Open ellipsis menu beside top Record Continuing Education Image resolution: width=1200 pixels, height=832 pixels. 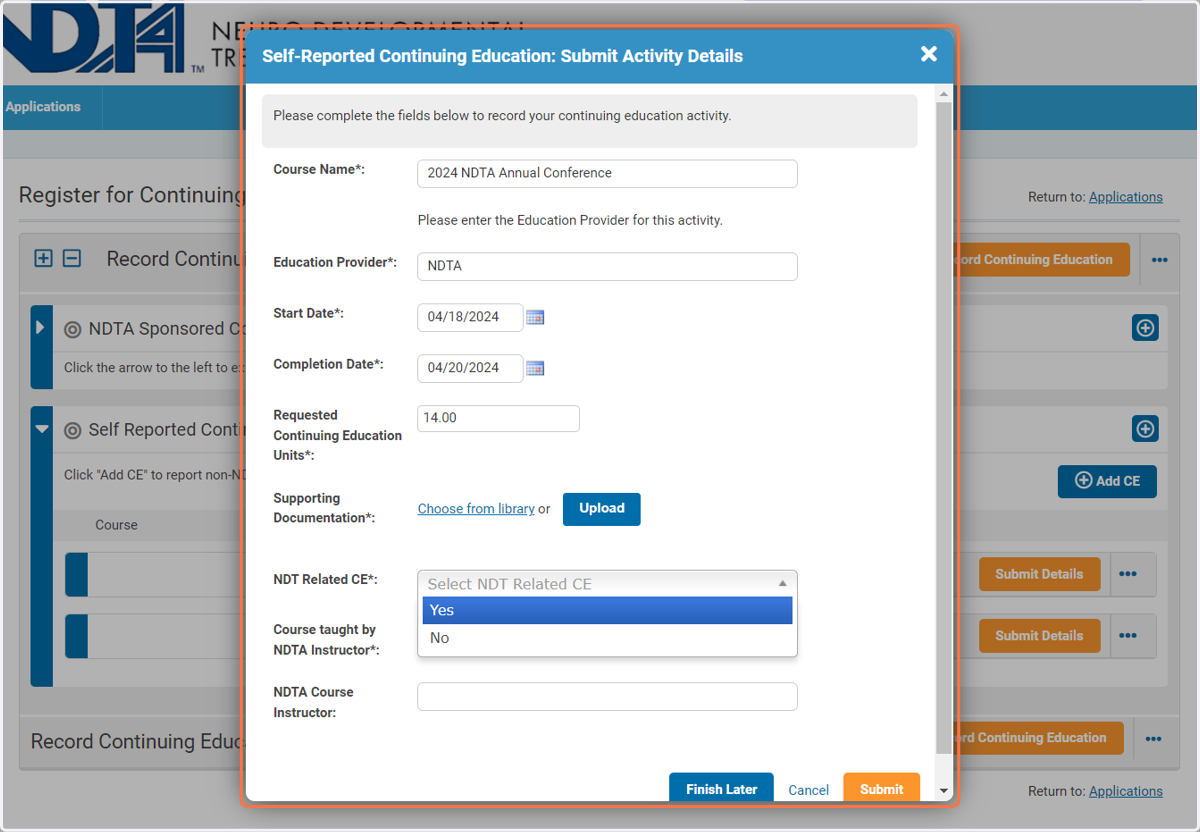tap(1159, 260)
